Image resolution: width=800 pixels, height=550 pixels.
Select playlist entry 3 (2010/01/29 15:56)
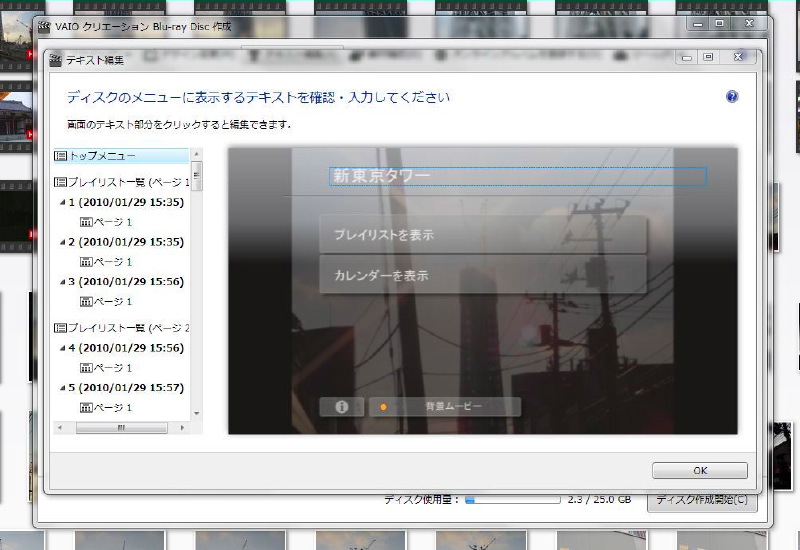pos(126,282)
